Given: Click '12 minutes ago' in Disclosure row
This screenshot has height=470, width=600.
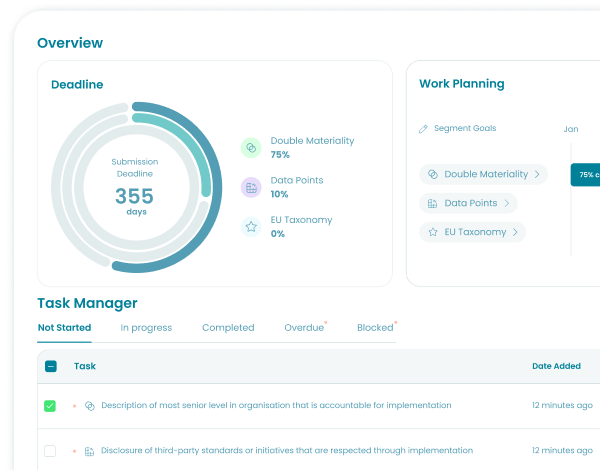Looking at the screenshot, I should 562,450.
